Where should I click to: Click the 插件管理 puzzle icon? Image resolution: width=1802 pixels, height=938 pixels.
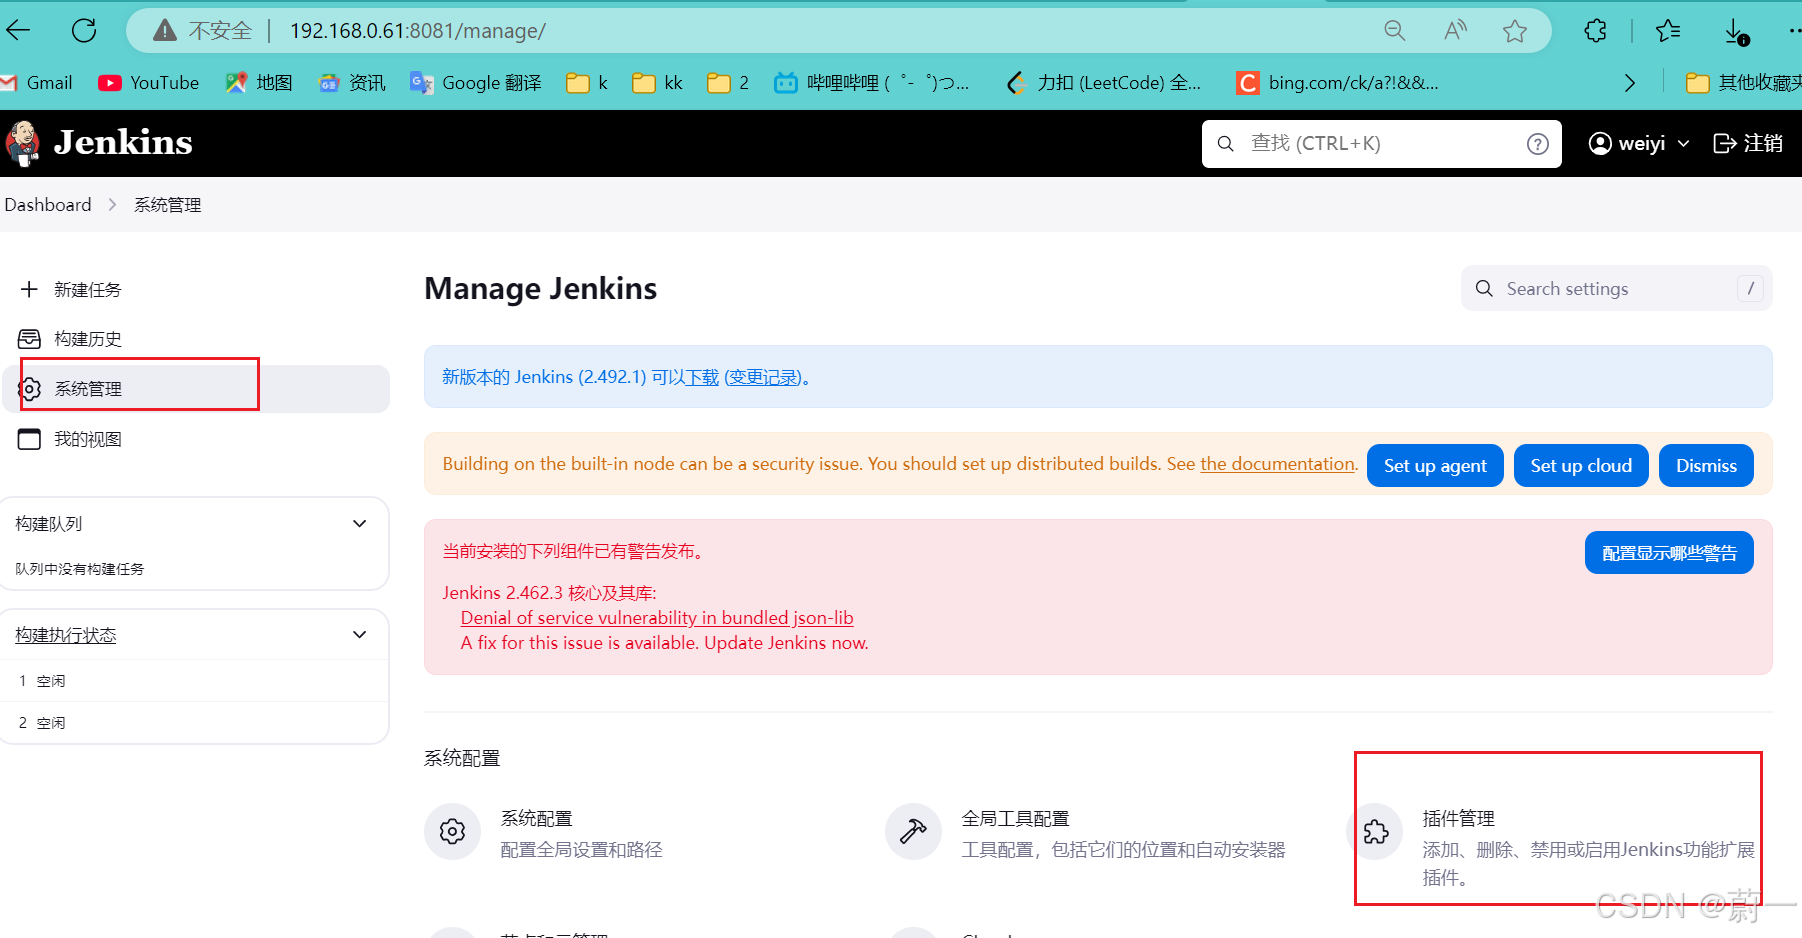coord(1376,831)
